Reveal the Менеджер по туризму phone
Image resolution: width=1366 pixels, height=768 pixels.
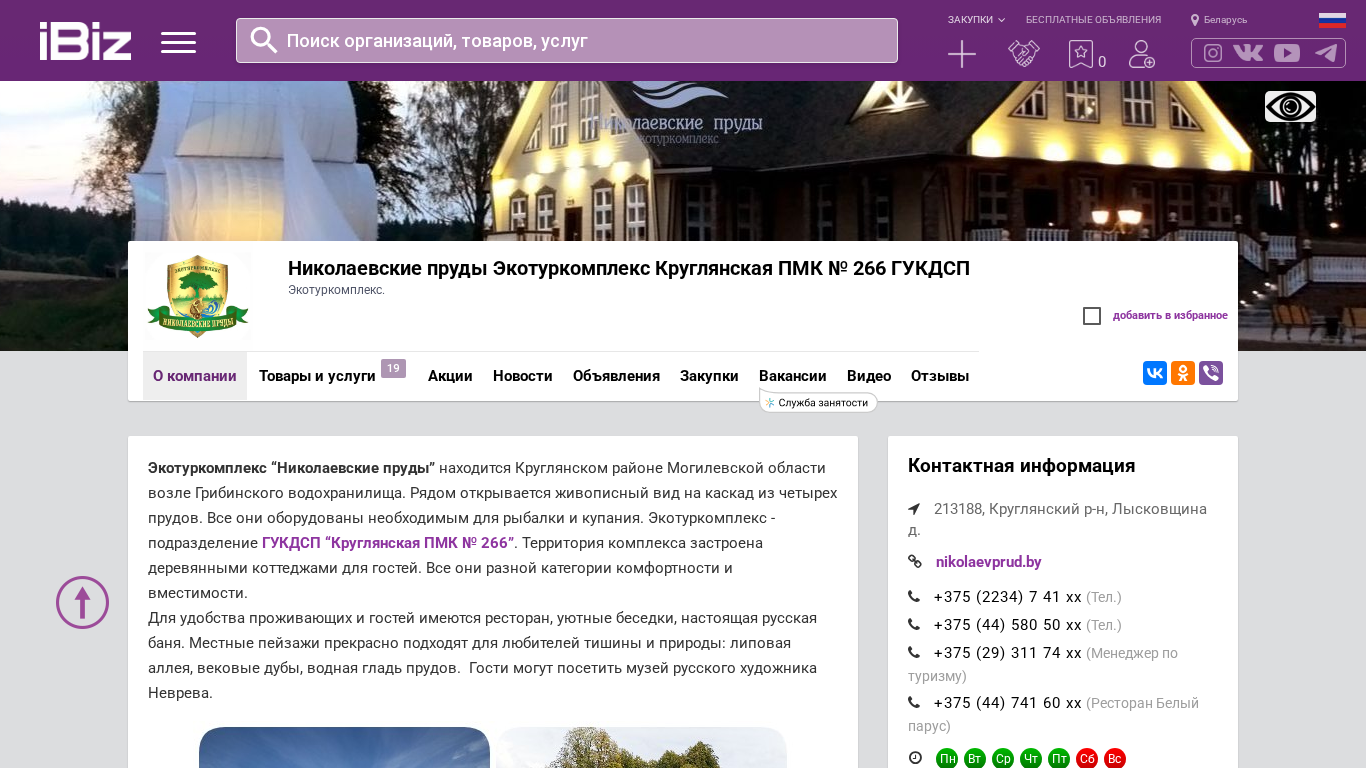[1008, 653]
